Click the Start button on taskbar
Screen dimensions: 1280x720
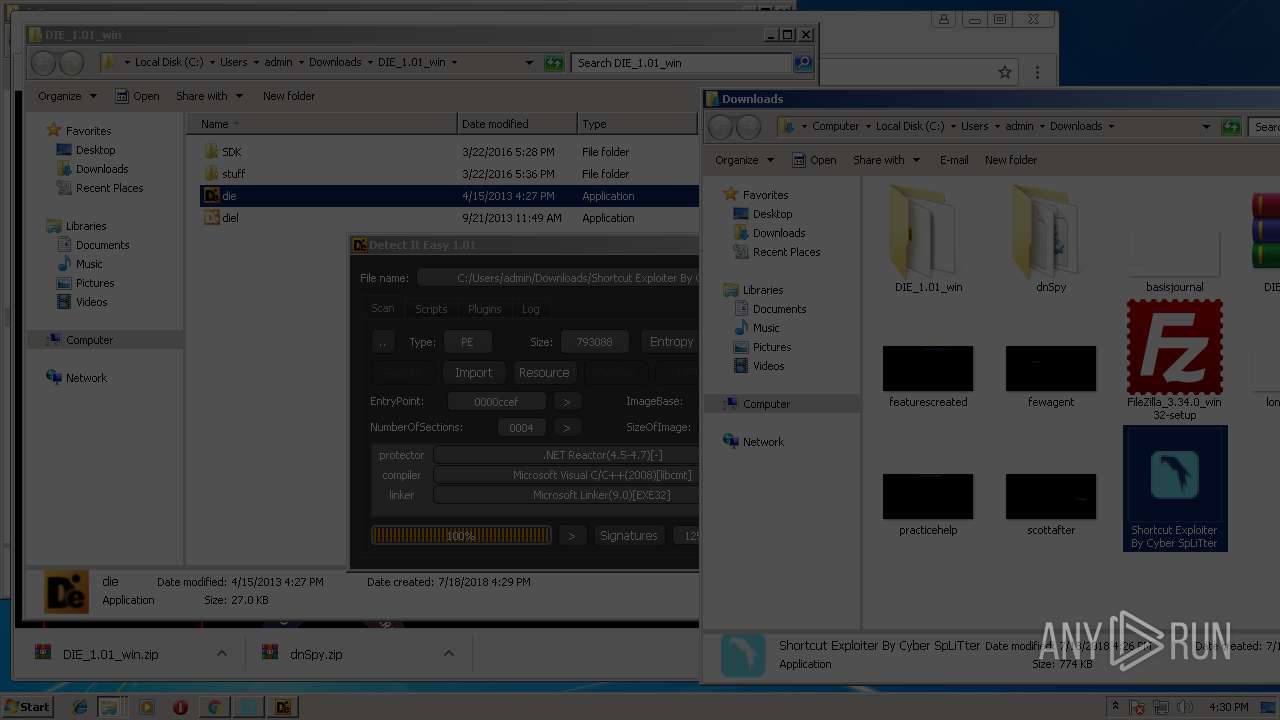28,707
